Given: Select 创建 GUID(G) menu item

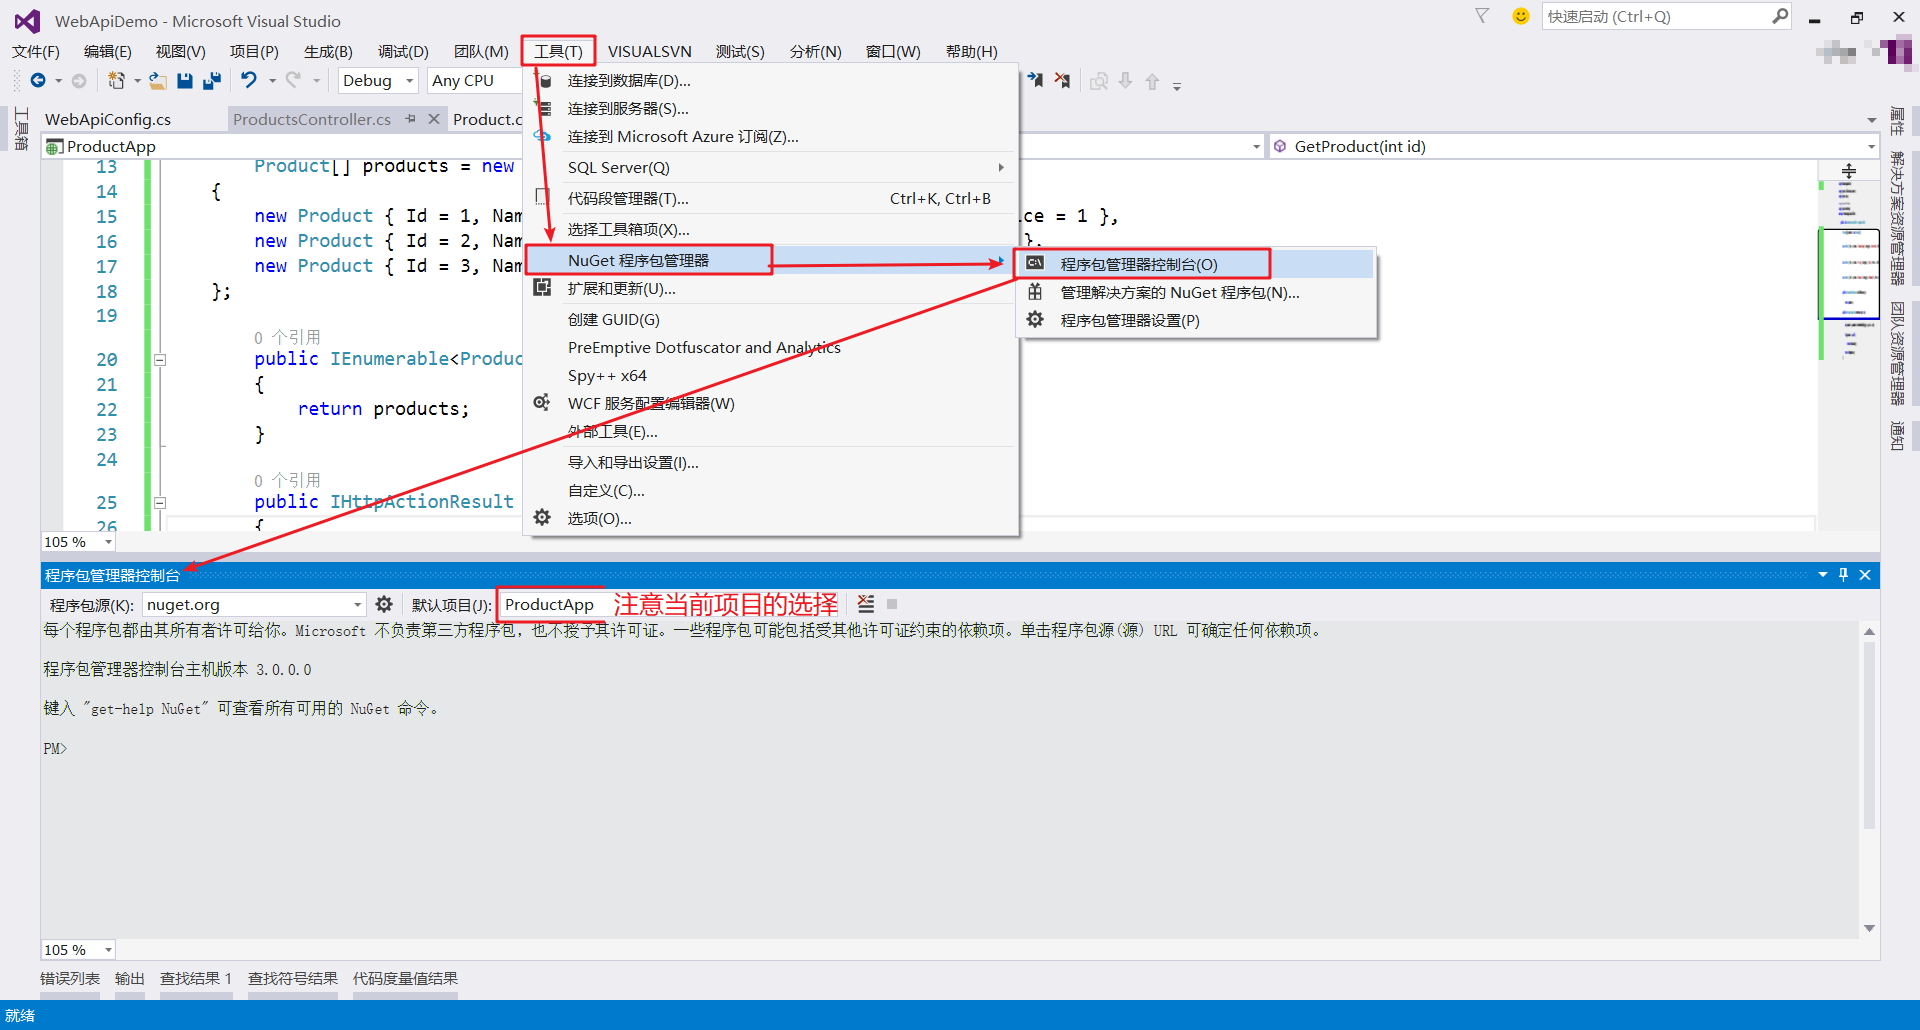Looking at the screenshot, I should (770, 319).
